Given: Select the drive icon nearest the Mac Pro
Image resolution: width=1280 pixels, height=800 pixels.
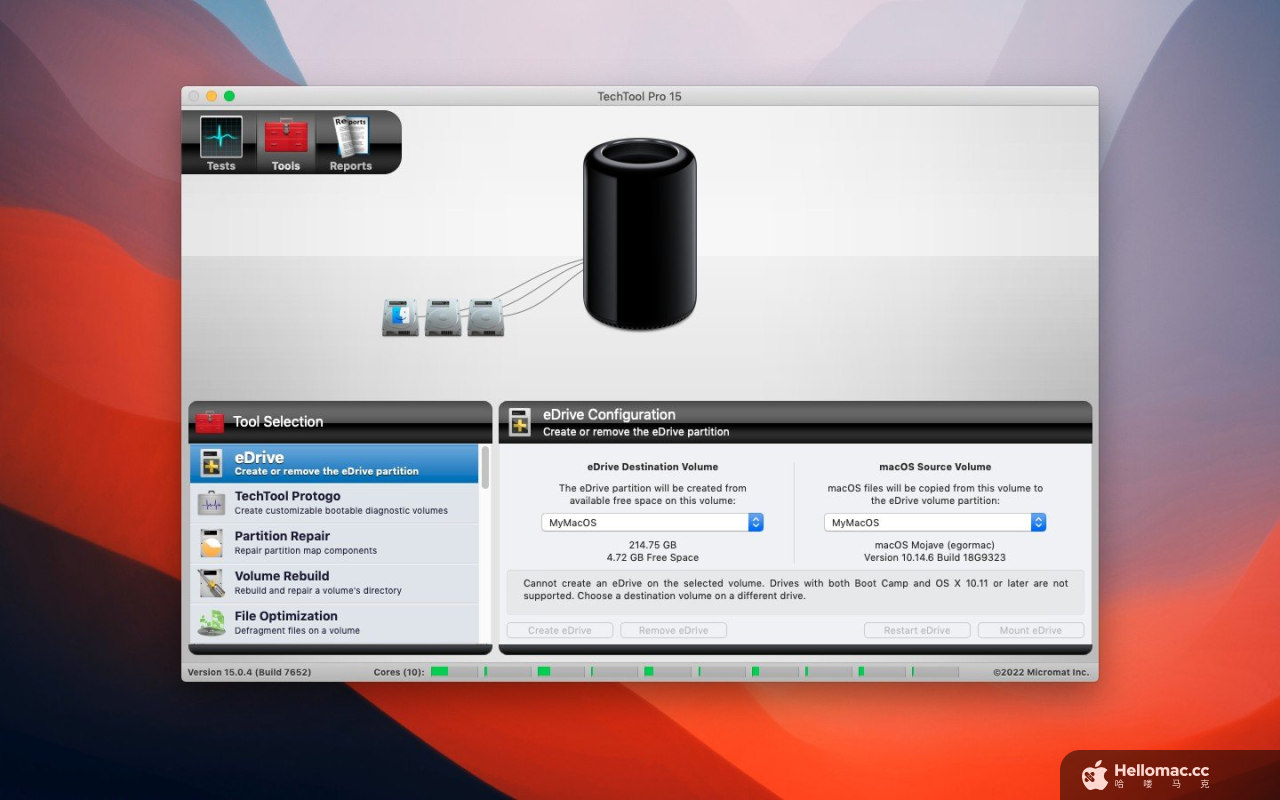Looking at the screenshot, I should (x=486, y=317).
